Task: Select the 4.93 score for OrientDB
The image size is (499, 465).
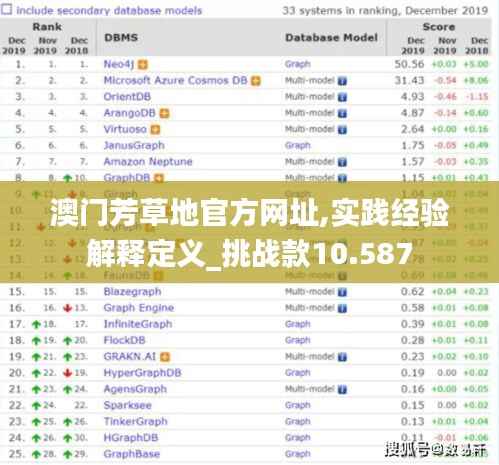Action: point(412,97)
